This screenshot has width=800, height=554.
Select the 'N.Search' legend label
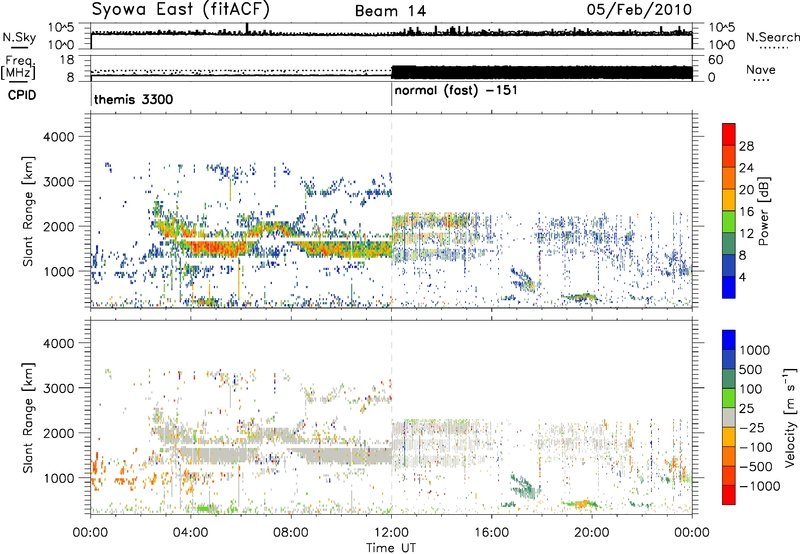pos(772,37)
